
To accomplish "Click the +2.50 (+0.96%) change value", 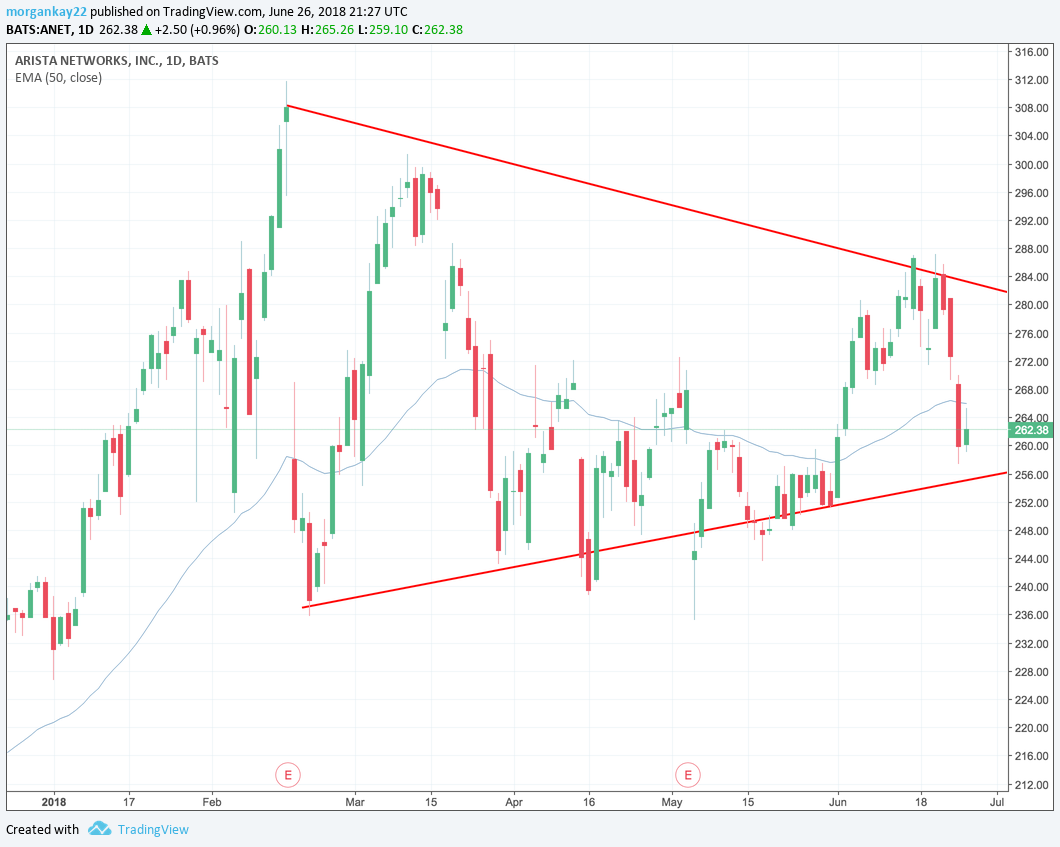I will coord(197,30).
